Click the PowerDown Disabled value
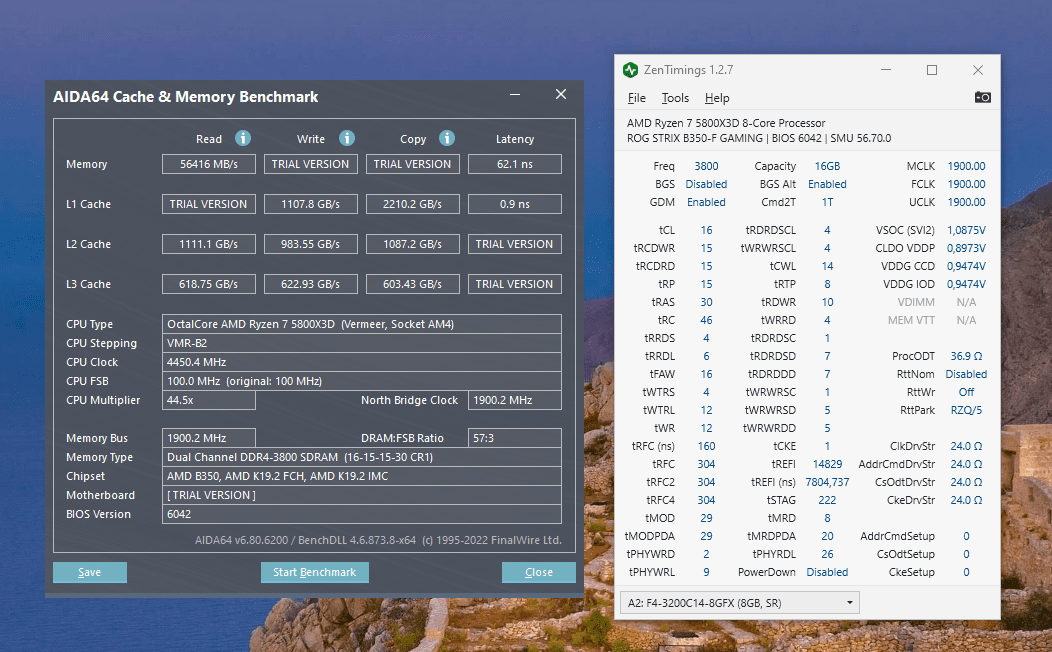The image size is (1052, 652). point(827,573)
